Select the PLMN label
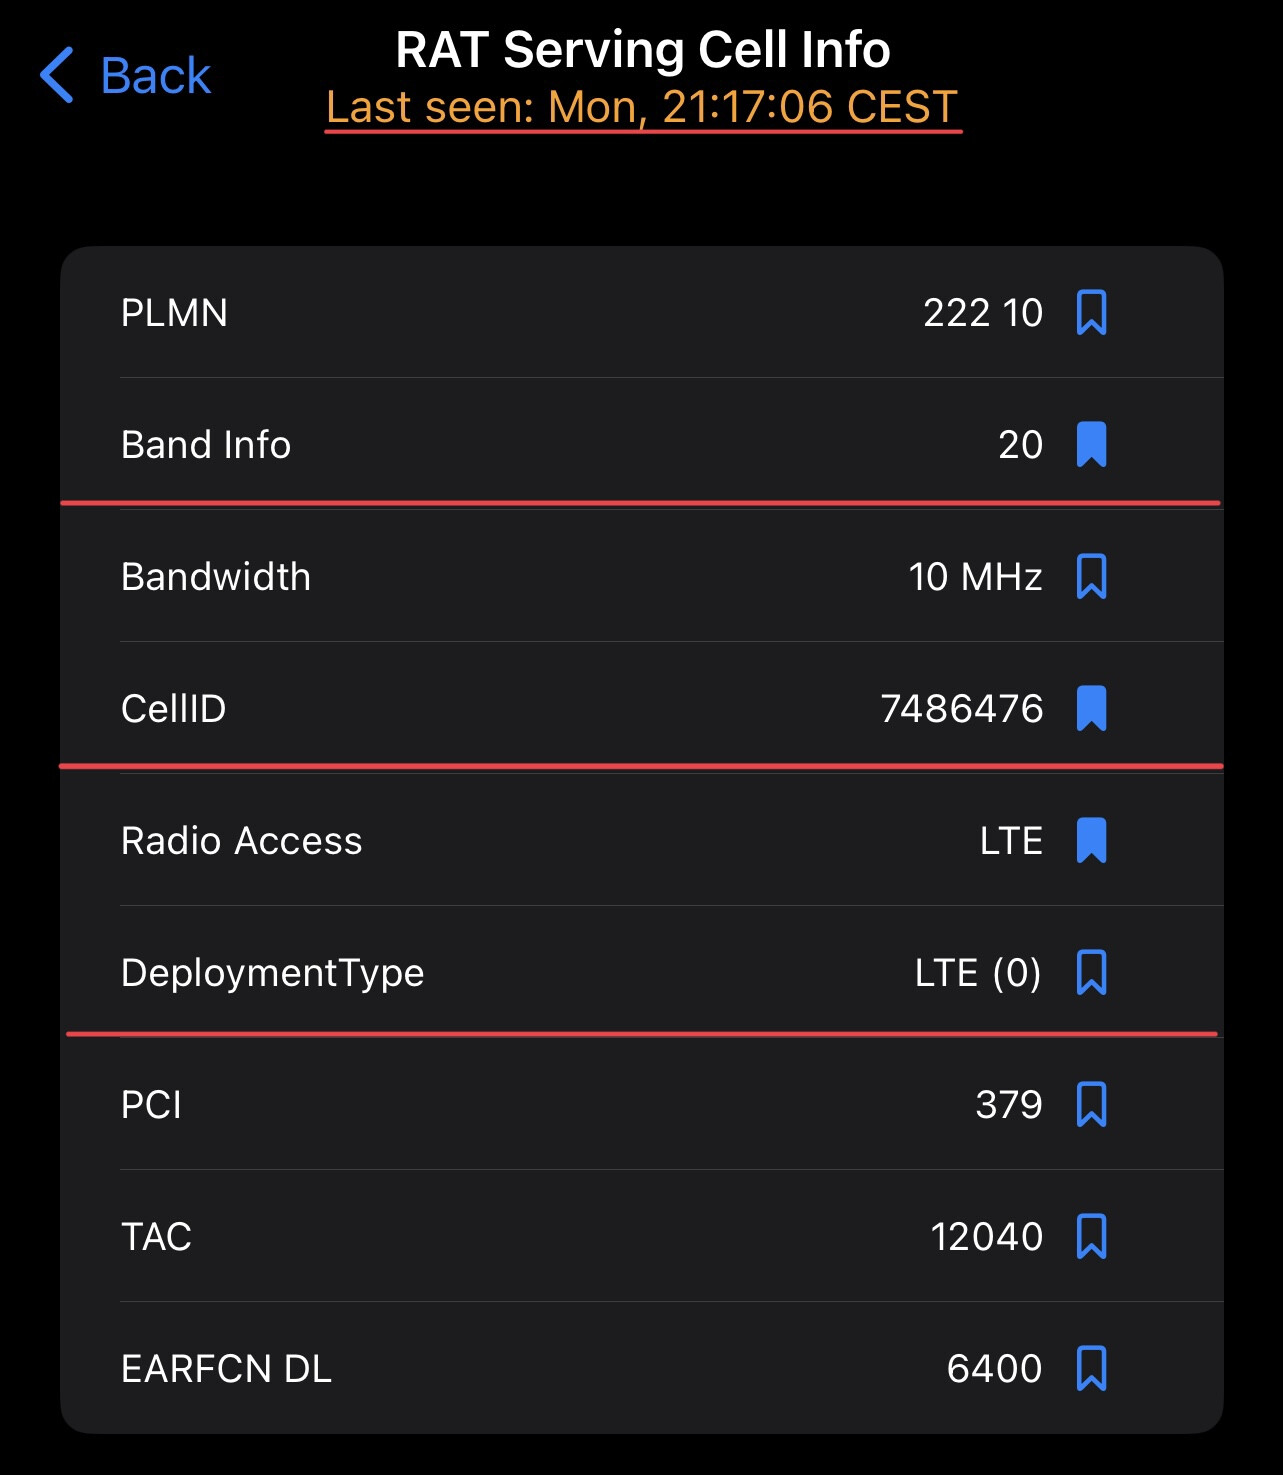The image size is (1283, 1475). point(174,313)
